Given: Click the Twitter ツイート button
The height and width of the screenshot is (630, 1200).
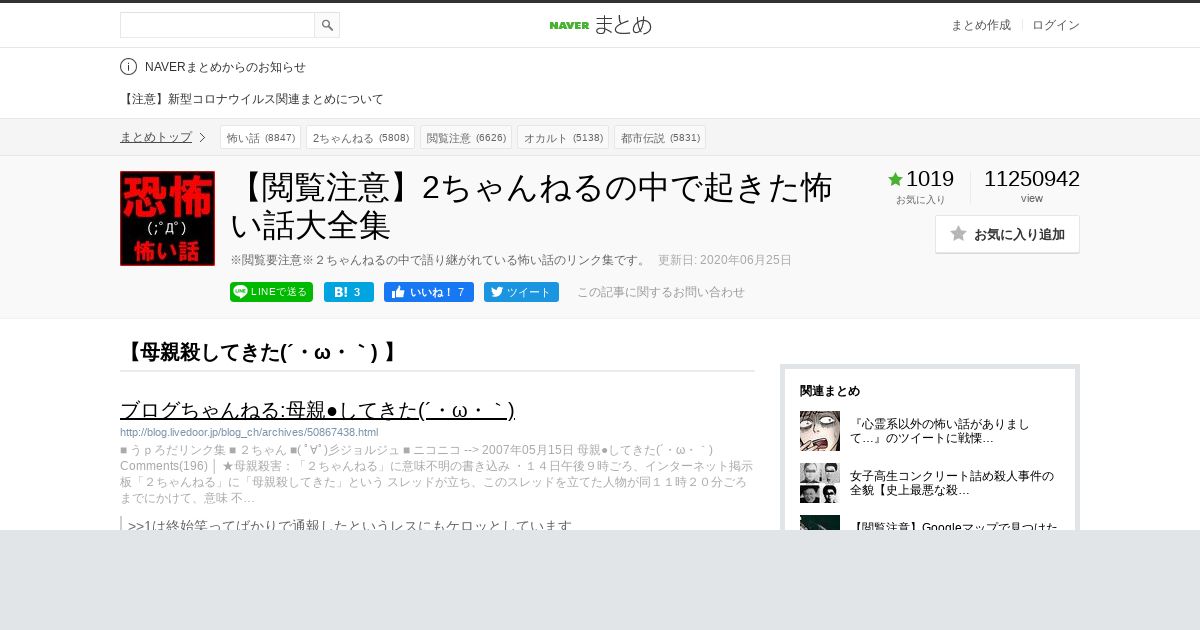Looking at the screenshot, I should [x=521, y=292].
